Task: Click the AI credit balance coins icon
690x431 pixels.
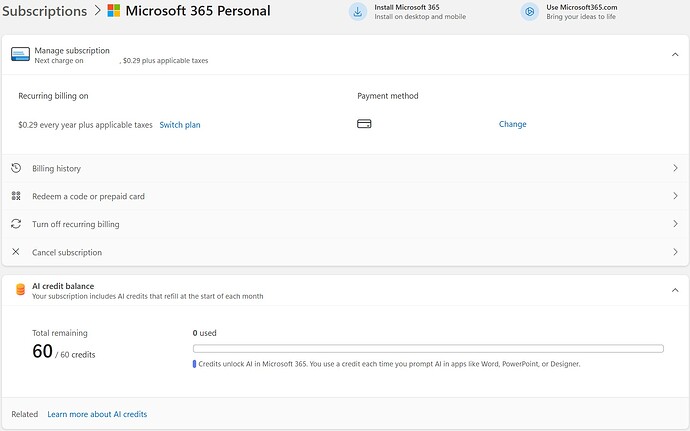Action: [20, 290]
